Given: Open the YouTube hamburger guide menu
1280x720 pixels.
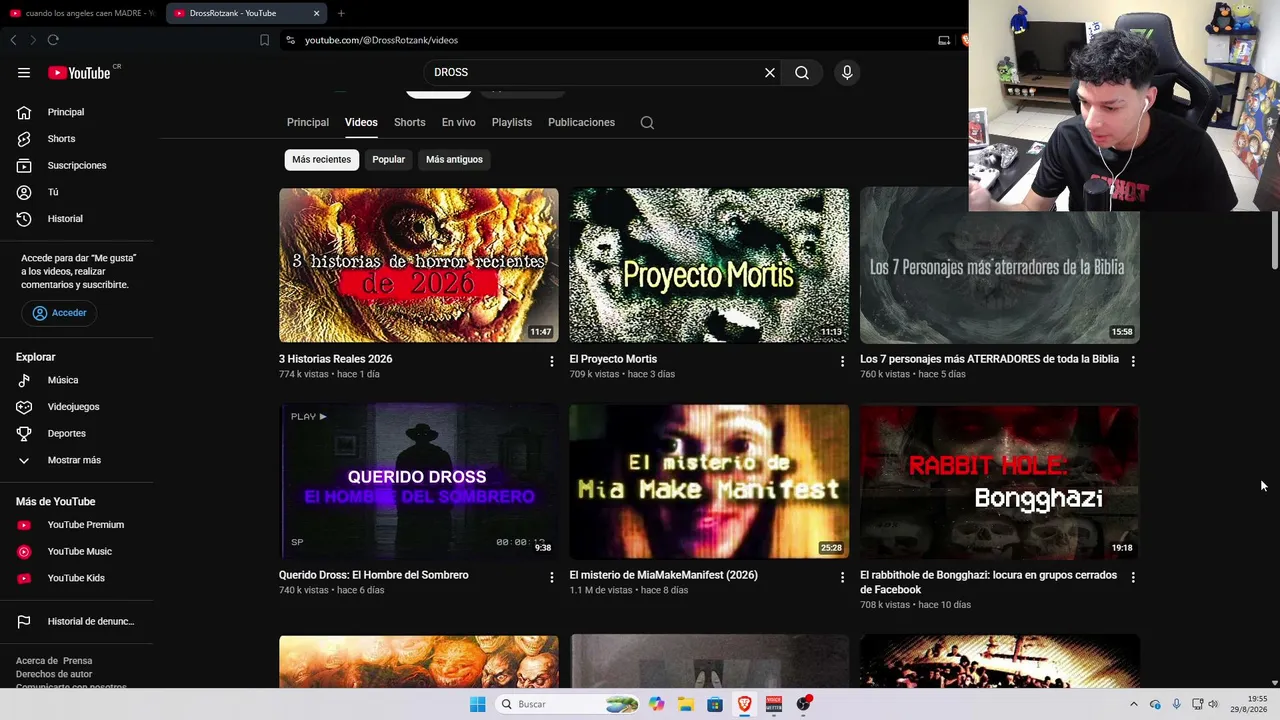Looking at the screenshot, I should 24,72.
